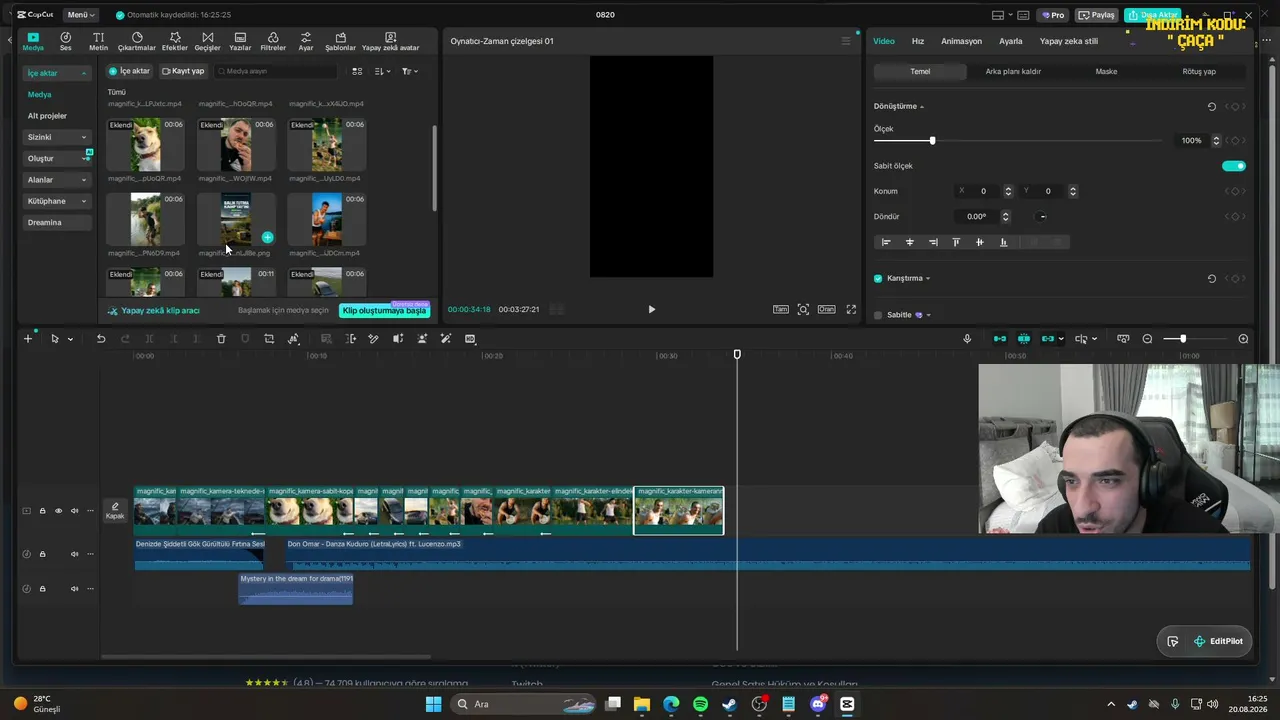Click the Oran aspect ratio button

[826, 310]
